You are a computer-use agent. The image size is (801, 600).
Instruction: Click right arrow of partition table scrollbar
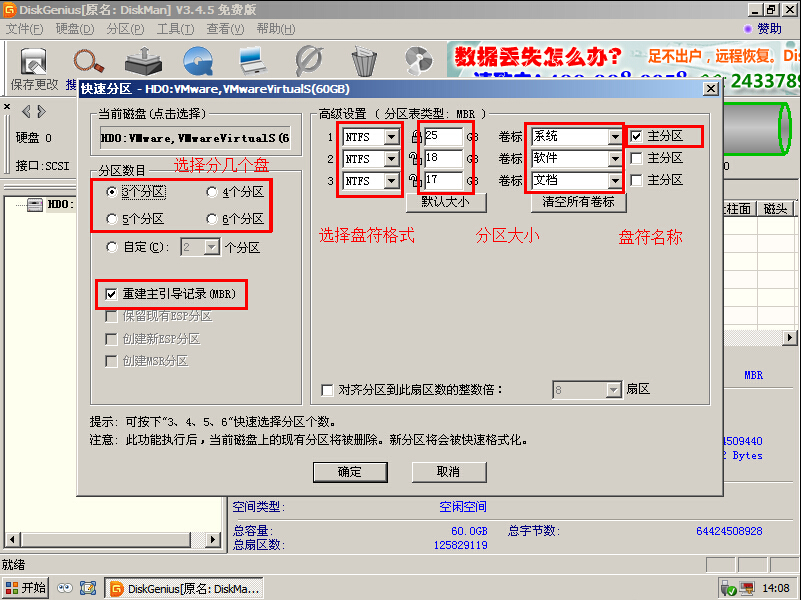(790, 338)
